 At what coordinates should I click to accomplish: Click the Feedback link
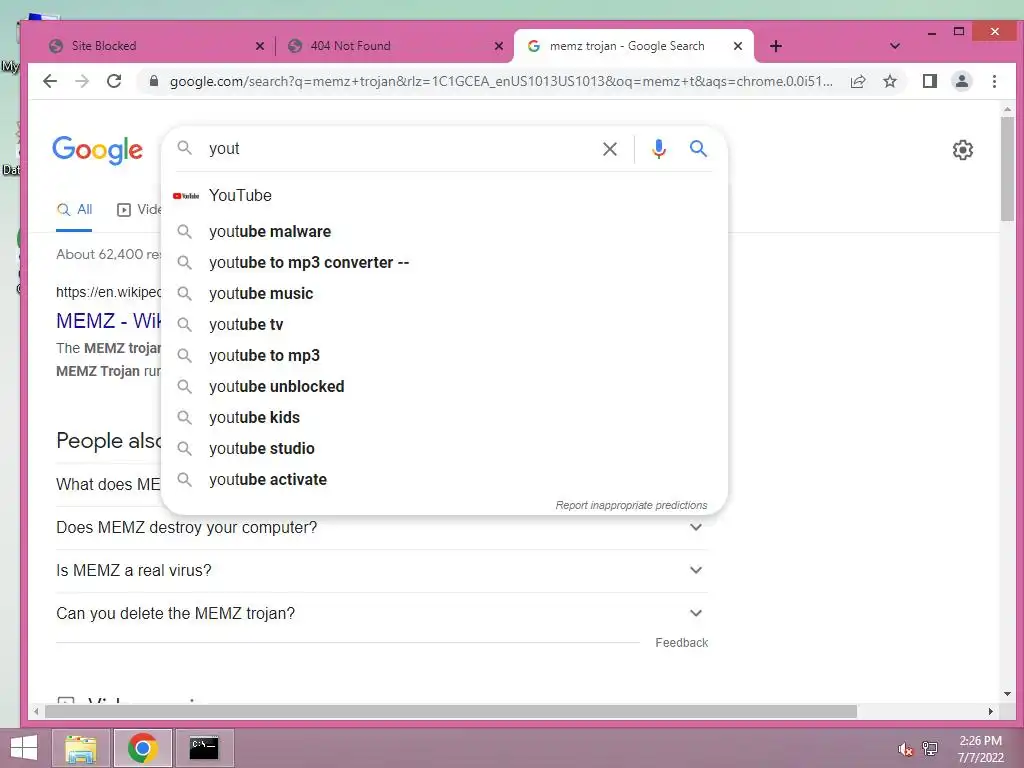click(x=681, y=643)
